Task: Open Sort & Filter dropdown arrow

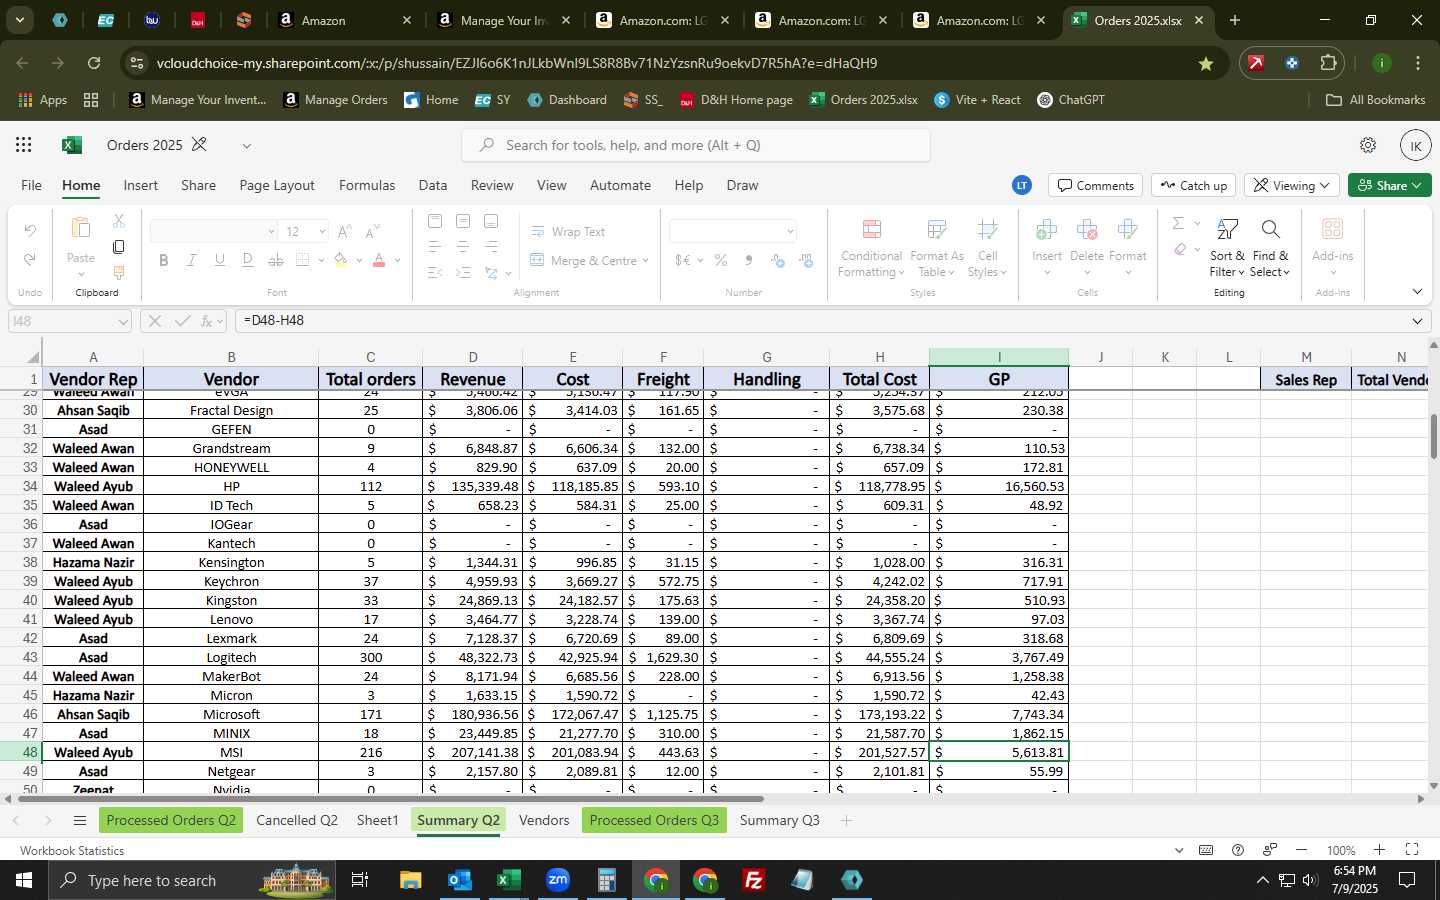Action: pyautogui.click(x=1241, y=272)
